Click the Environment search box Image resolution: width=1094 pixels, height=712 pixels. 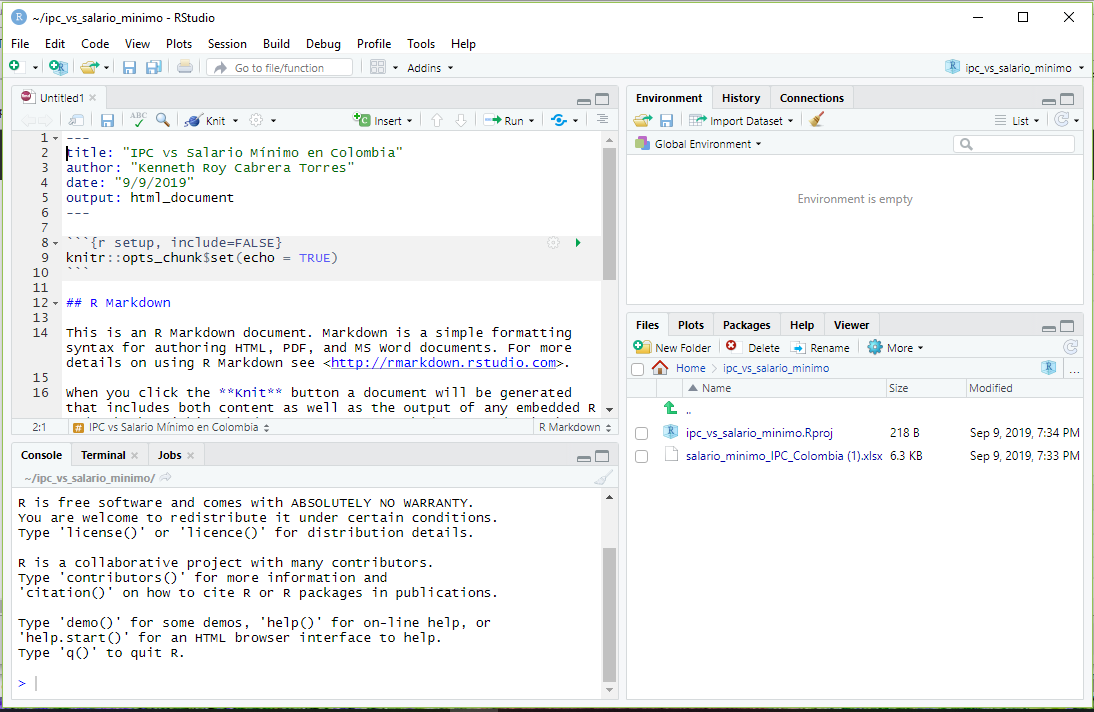click(x=1014, y=144)
